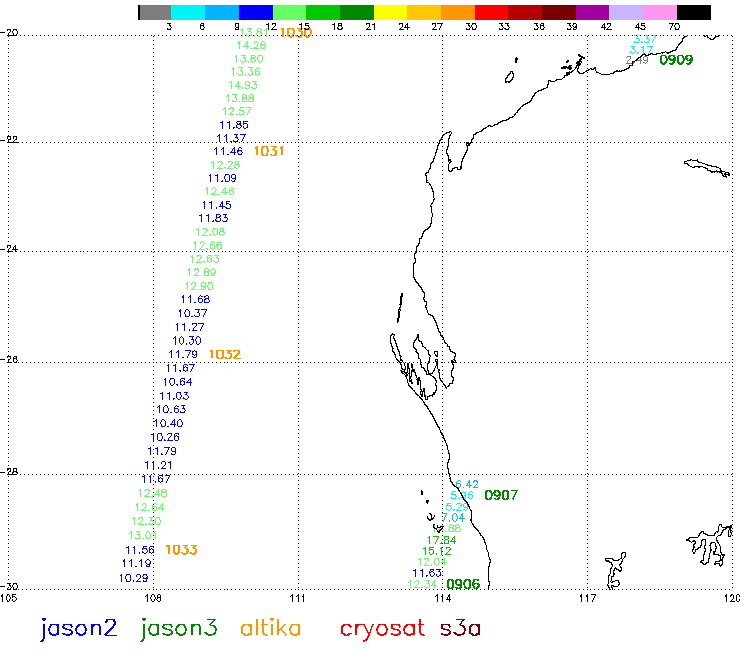
Task: Select the gray value 2.49
Action: pos(637,60)
